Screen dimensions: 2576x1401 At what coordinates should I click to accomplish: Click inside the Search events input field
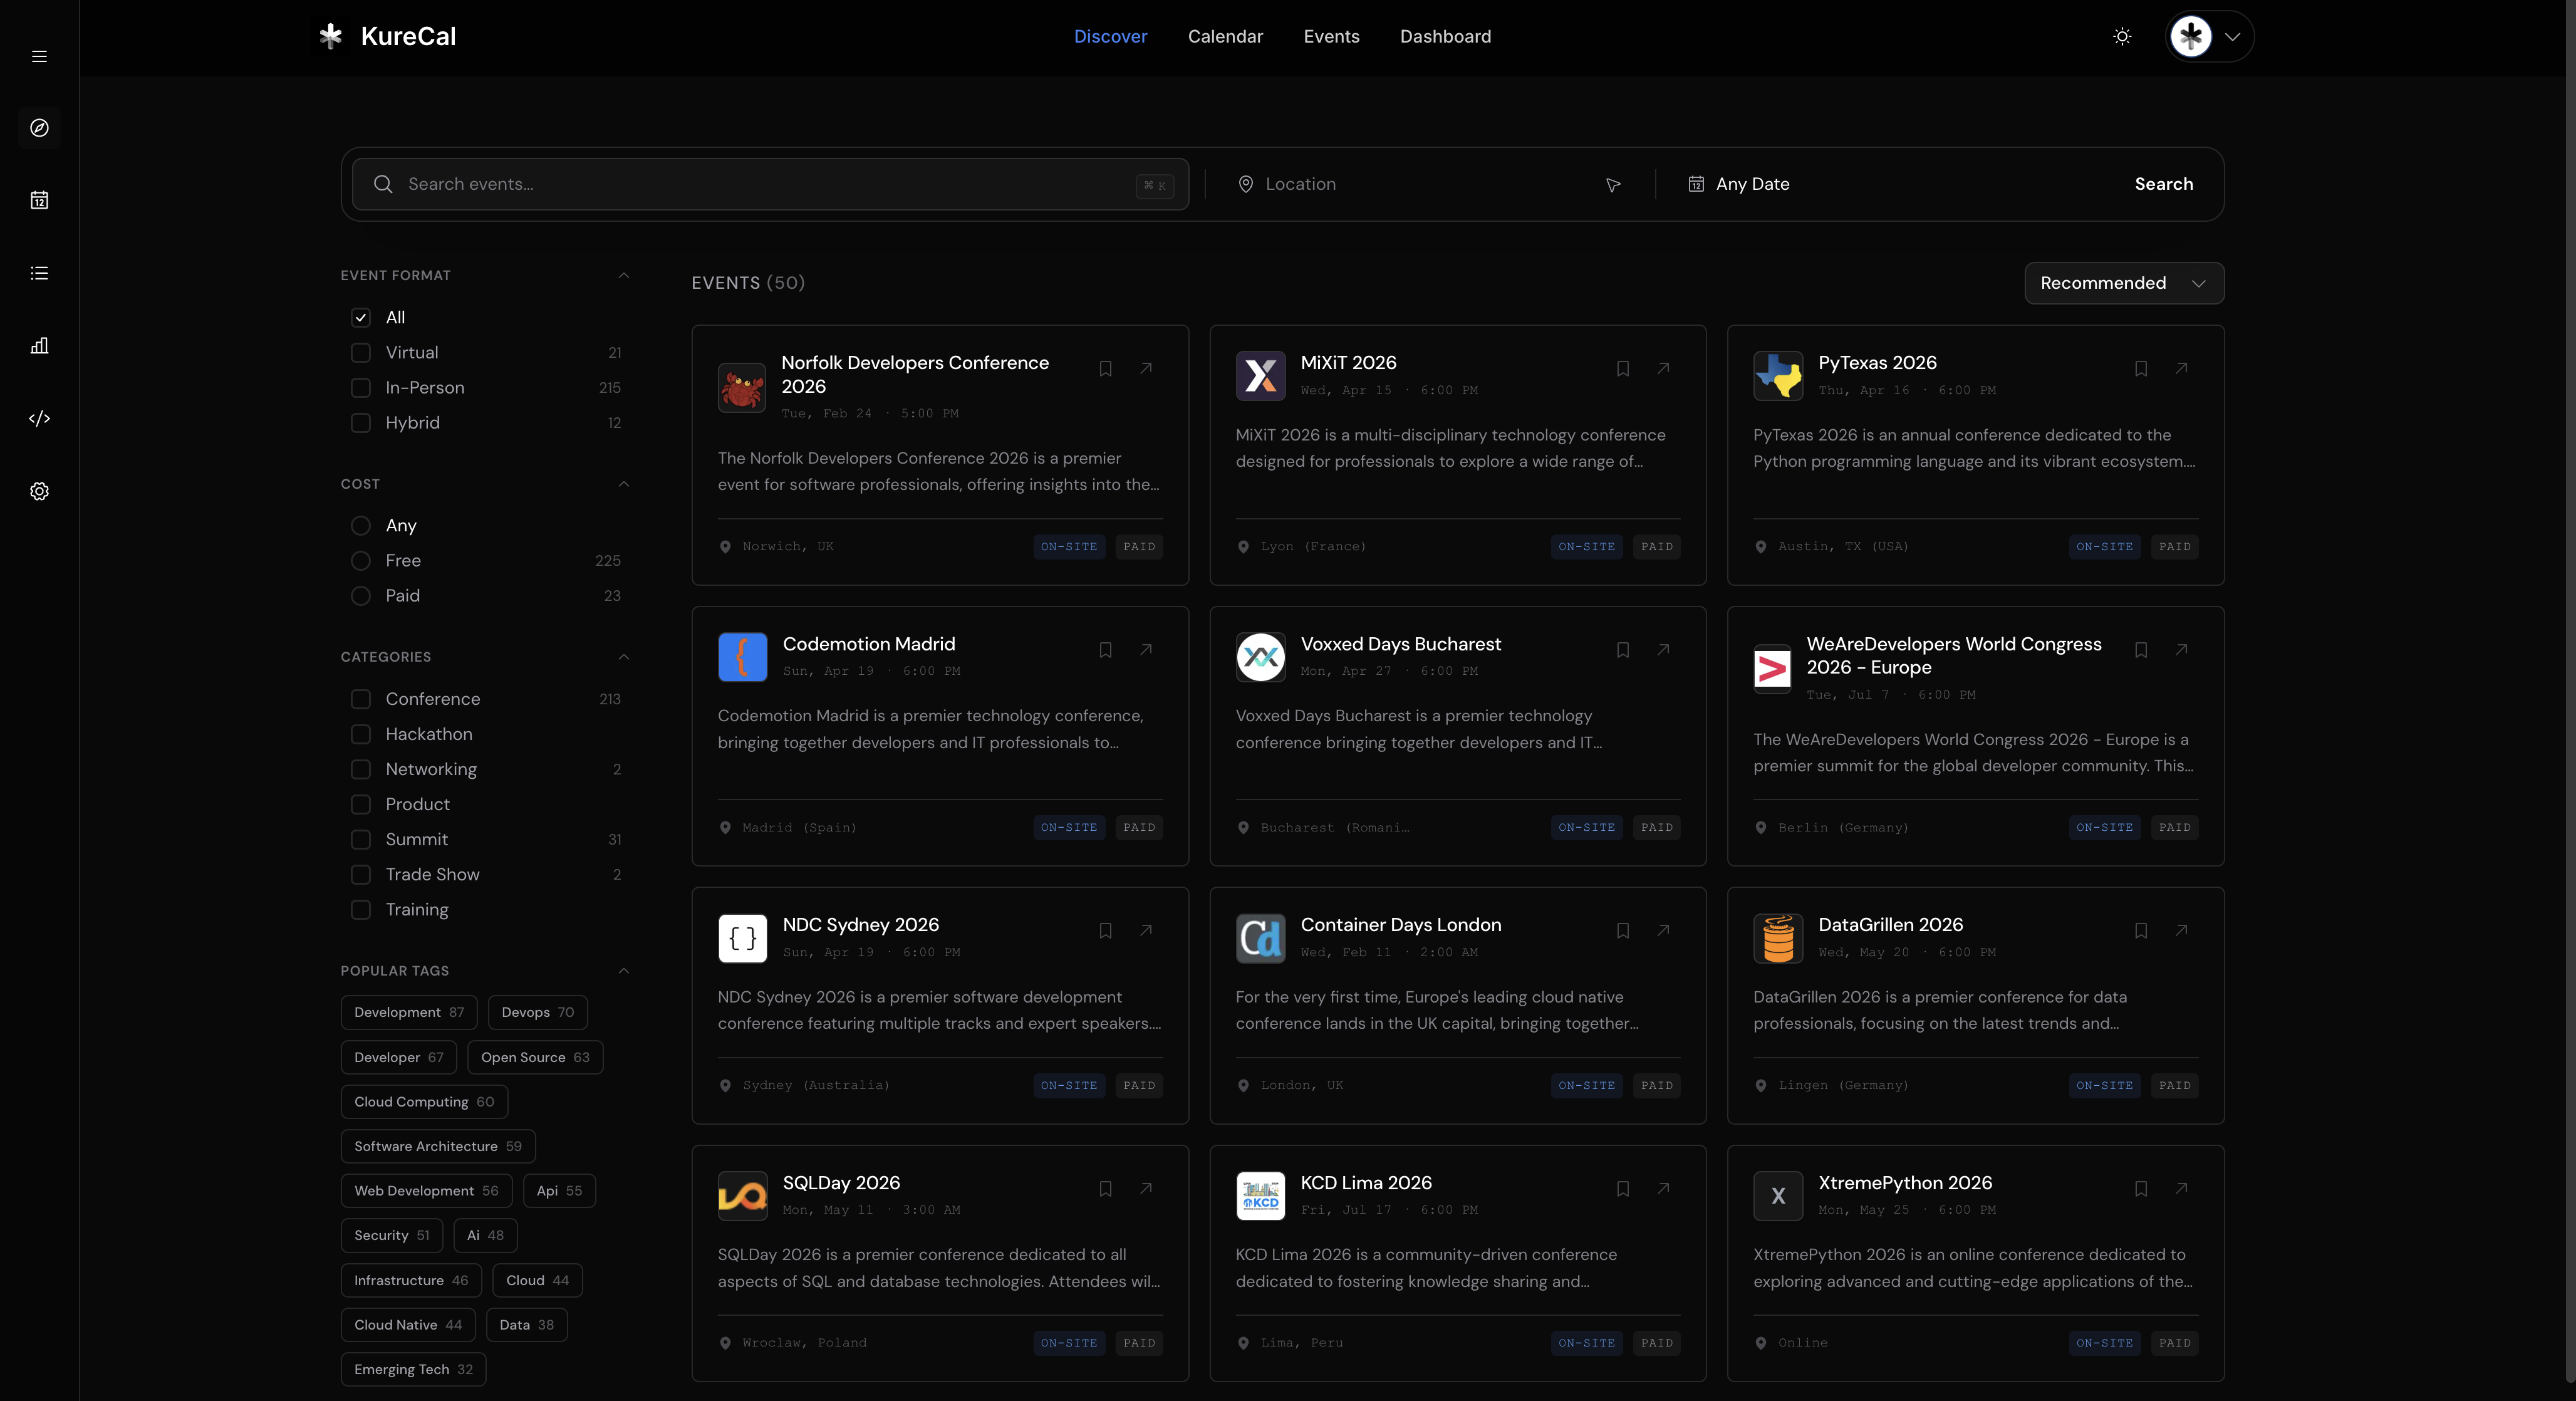coord(700,184)
